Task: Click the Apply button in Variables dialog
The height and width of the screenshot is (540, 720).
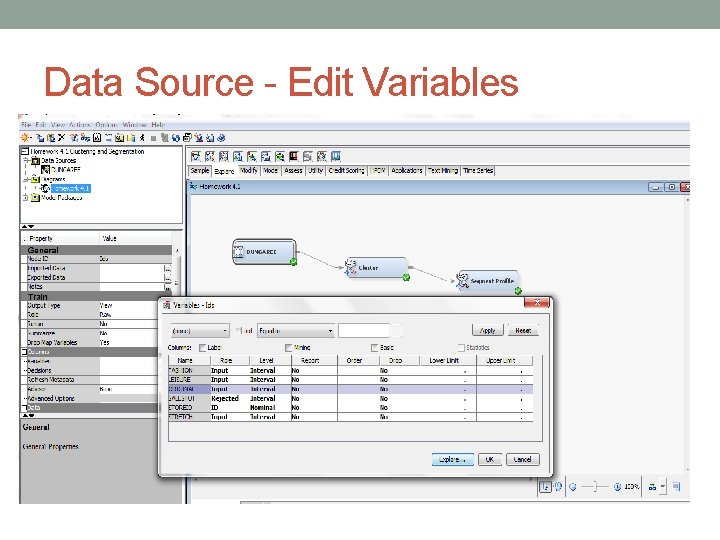Action: (488, 330)
